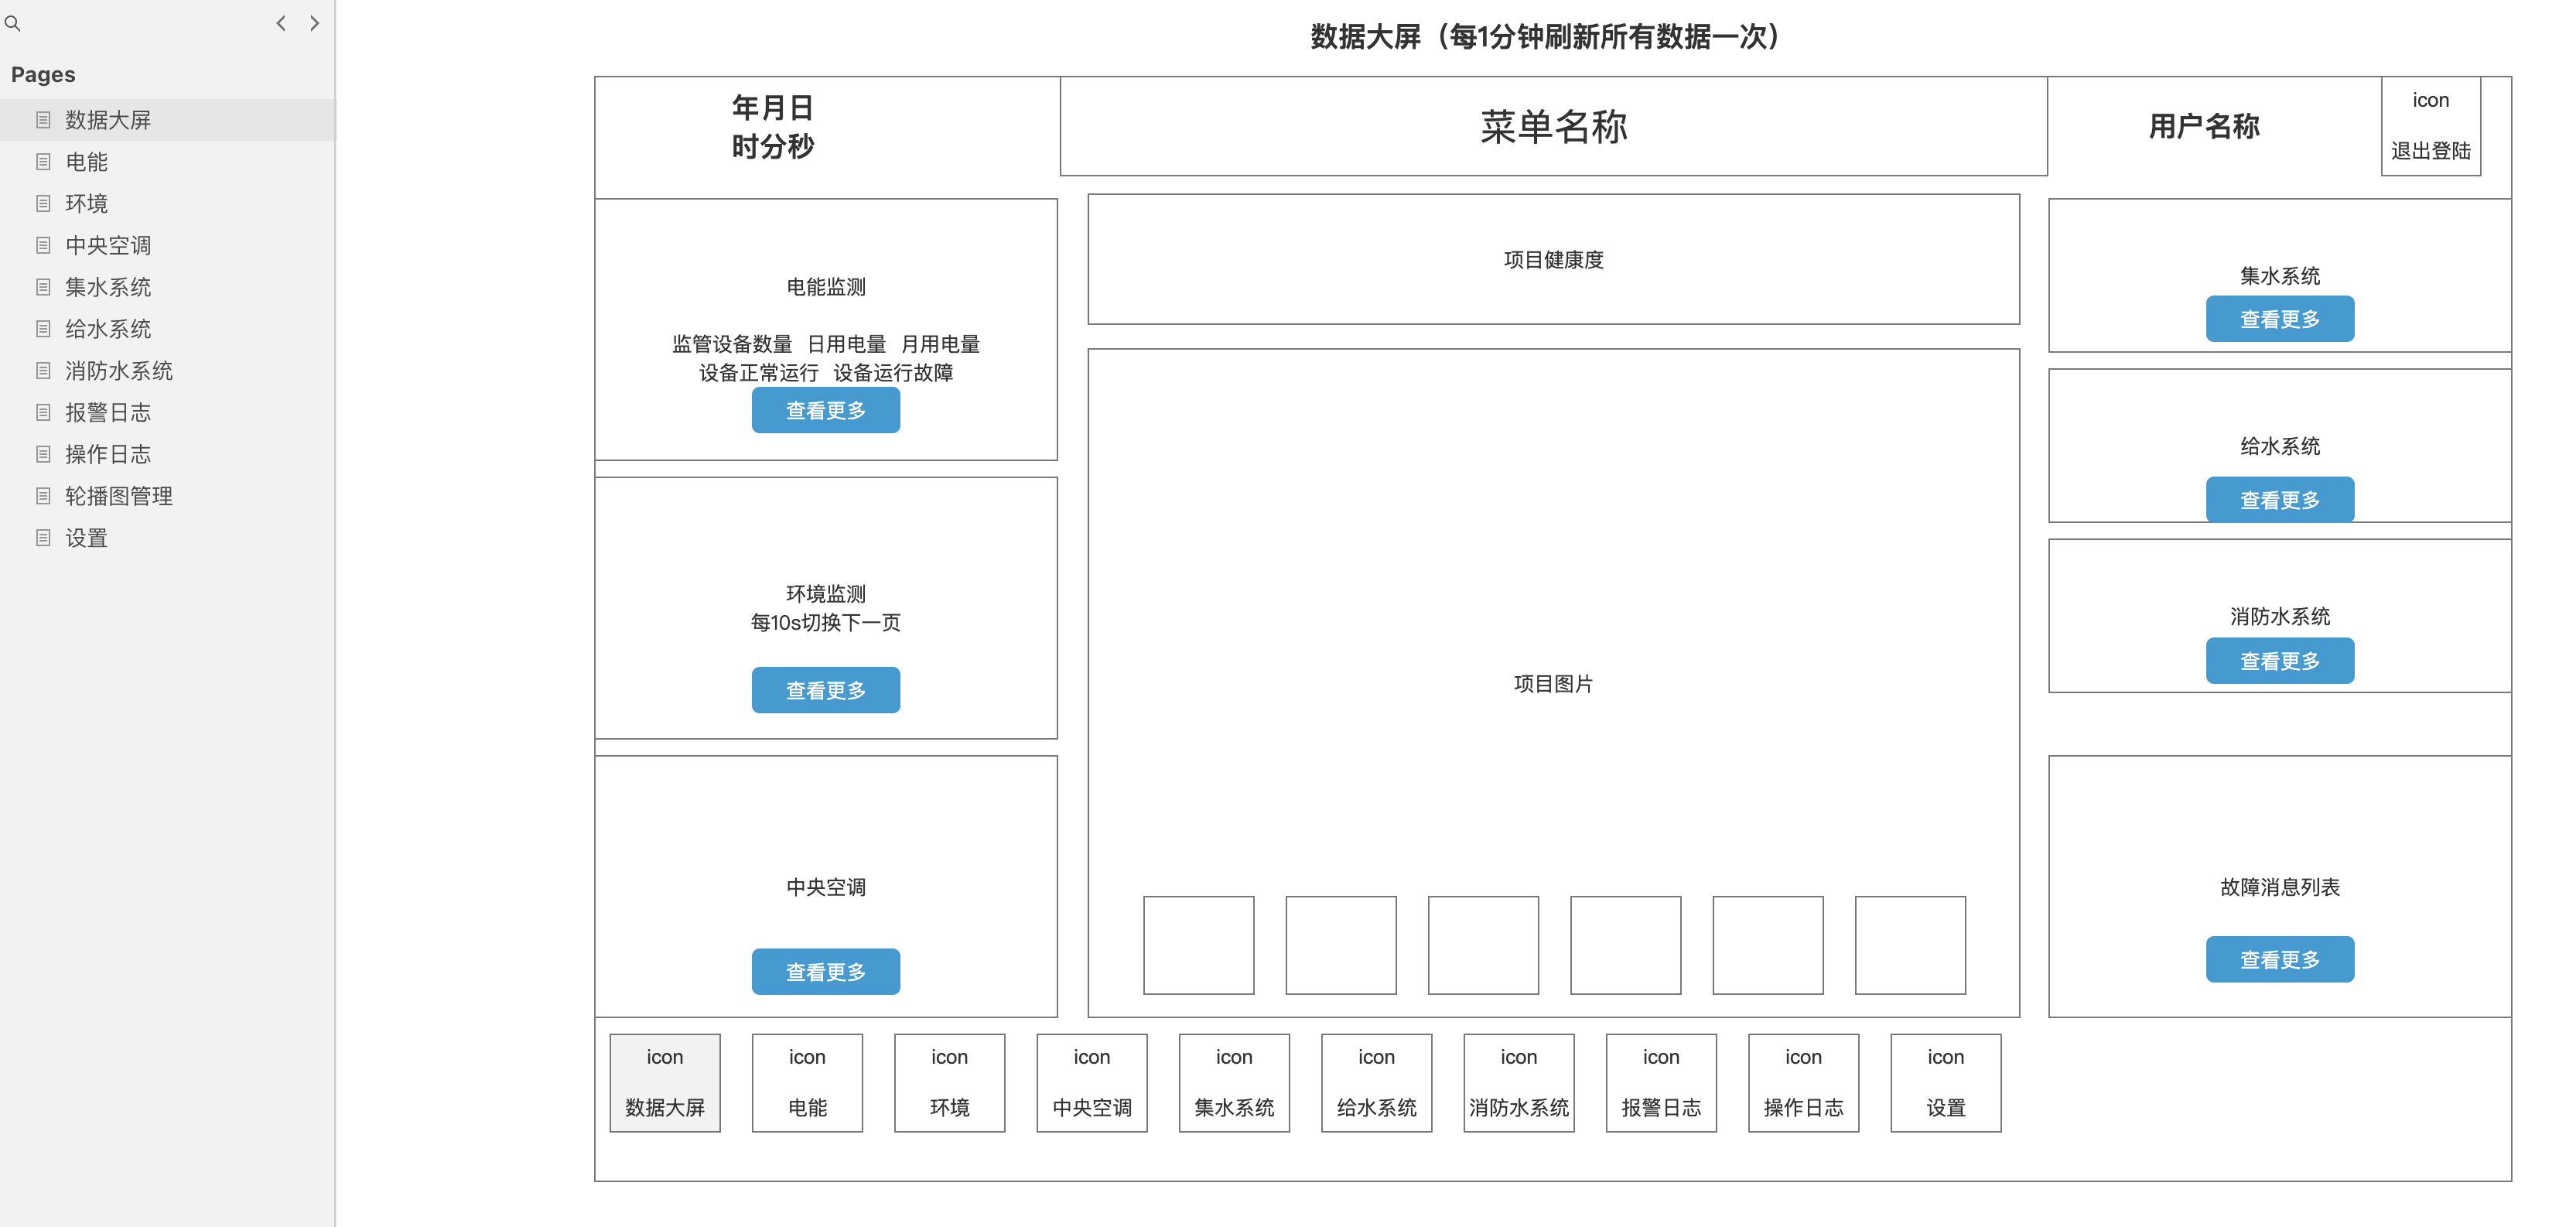Click the 月用电量 label
Viewport: 2576px width, 1227px height.
(940, 344)
